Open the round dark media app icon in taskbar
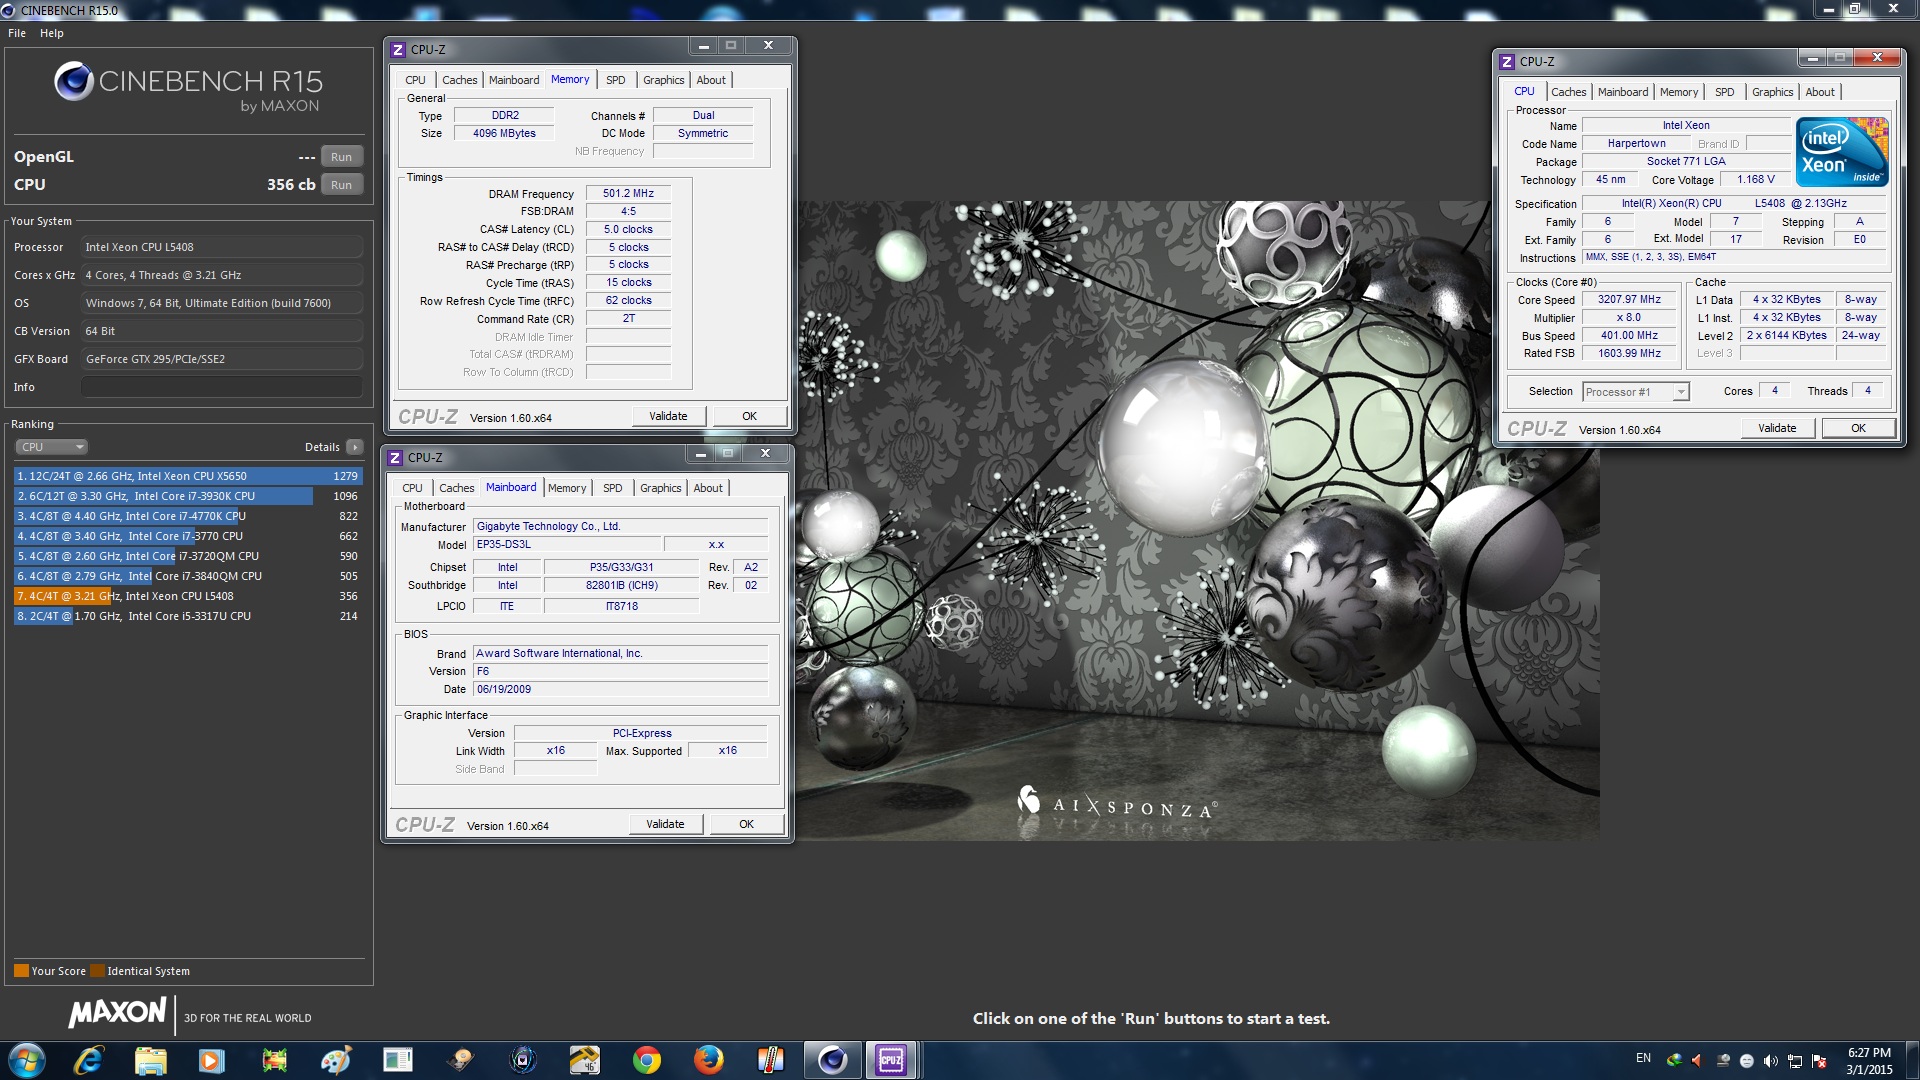 tap(523, 1060)
